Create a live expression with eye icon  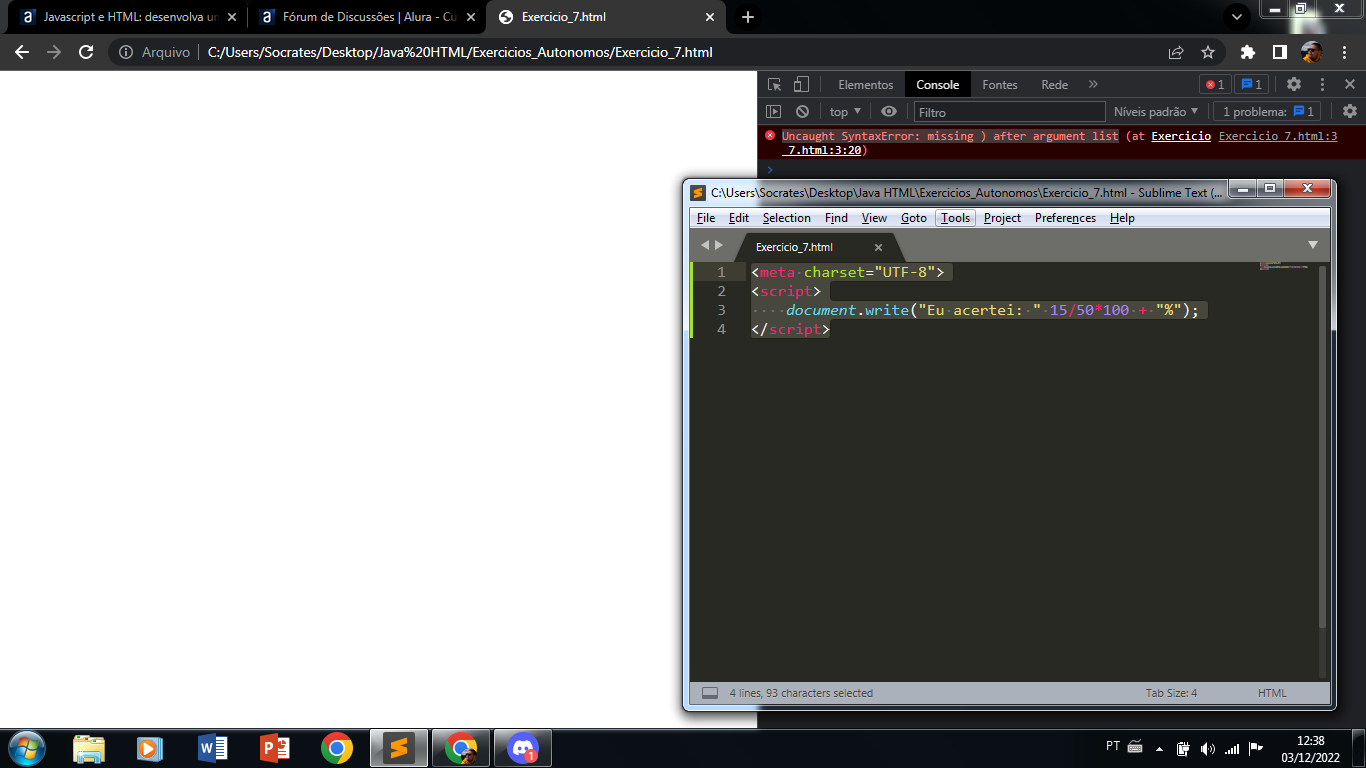[x=888, y=112]
